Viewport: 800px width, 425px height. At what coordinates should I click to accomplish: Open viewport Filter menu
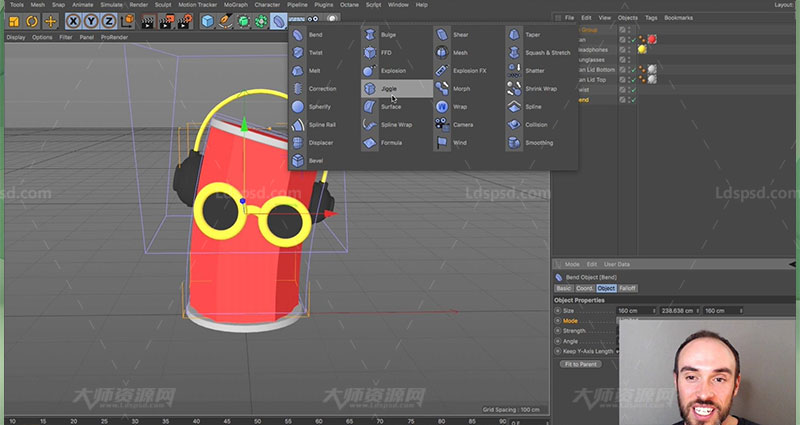66,37
